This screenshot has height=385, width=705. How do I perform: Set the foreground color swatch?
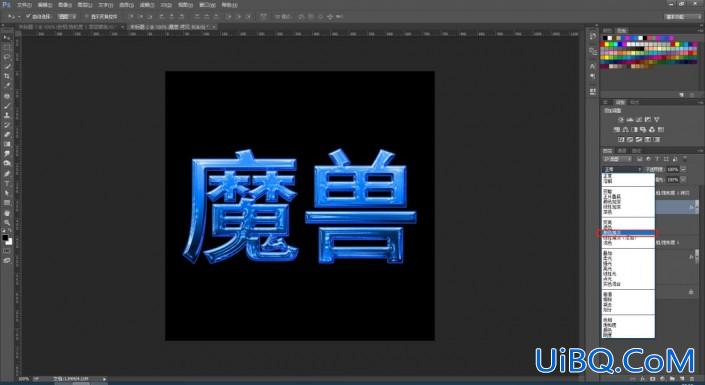click(x=5, y=237)
